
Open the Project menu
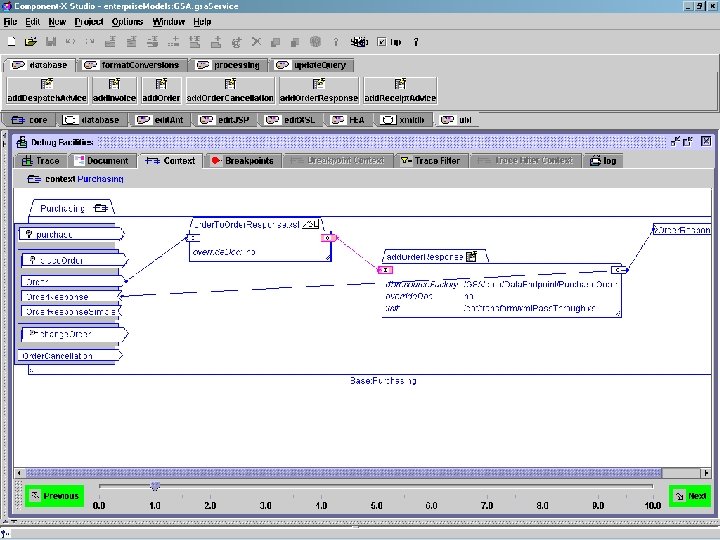pos(89,22)
